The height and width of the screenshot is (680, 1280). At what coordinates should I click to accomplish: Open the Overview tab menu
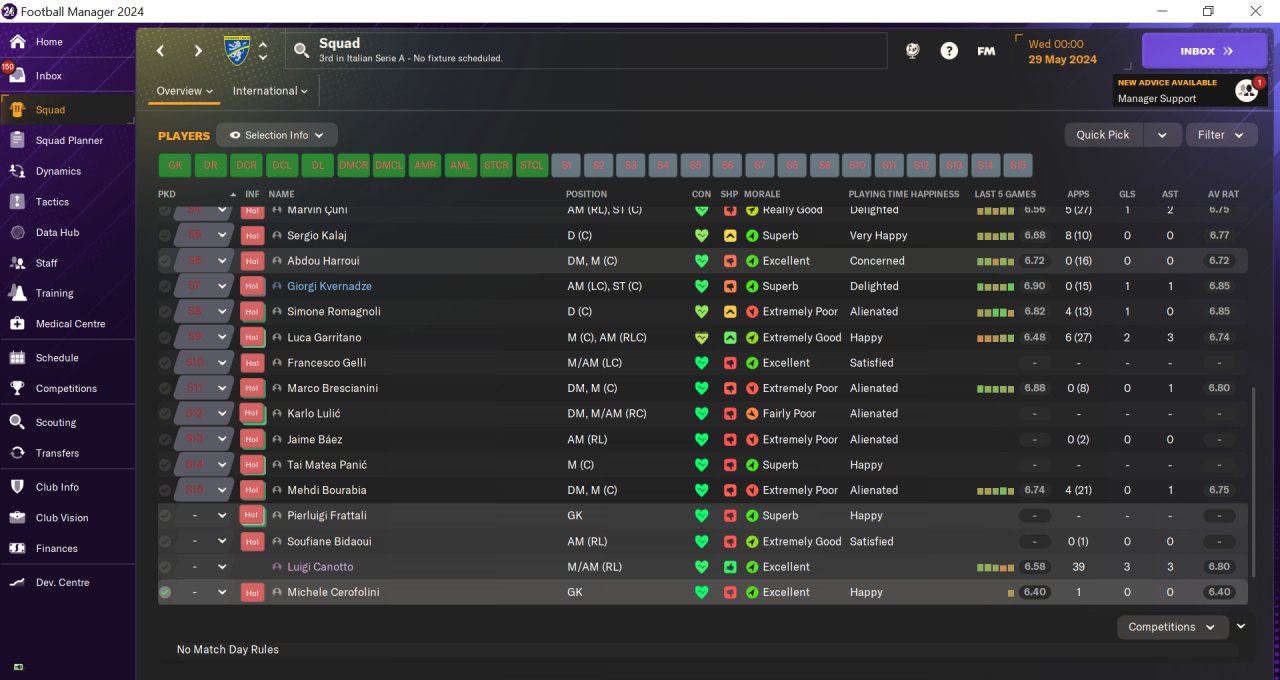[x=185, y=91]
